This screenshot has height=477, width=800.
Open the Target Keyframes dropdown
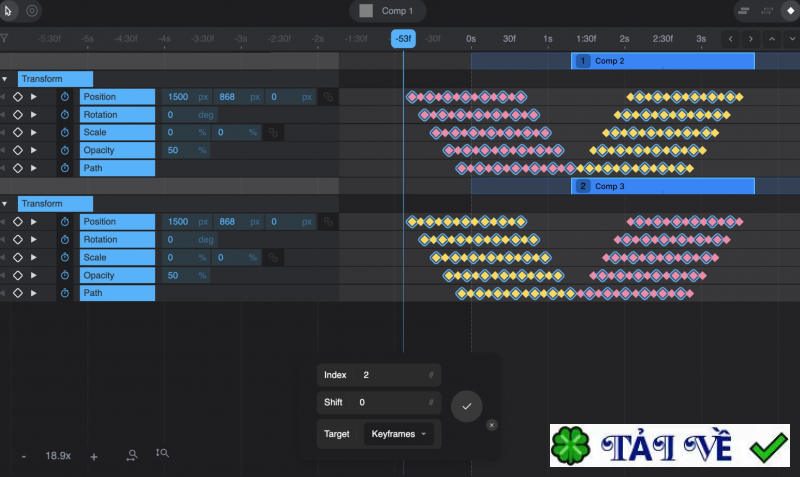(x=399, y=434)
